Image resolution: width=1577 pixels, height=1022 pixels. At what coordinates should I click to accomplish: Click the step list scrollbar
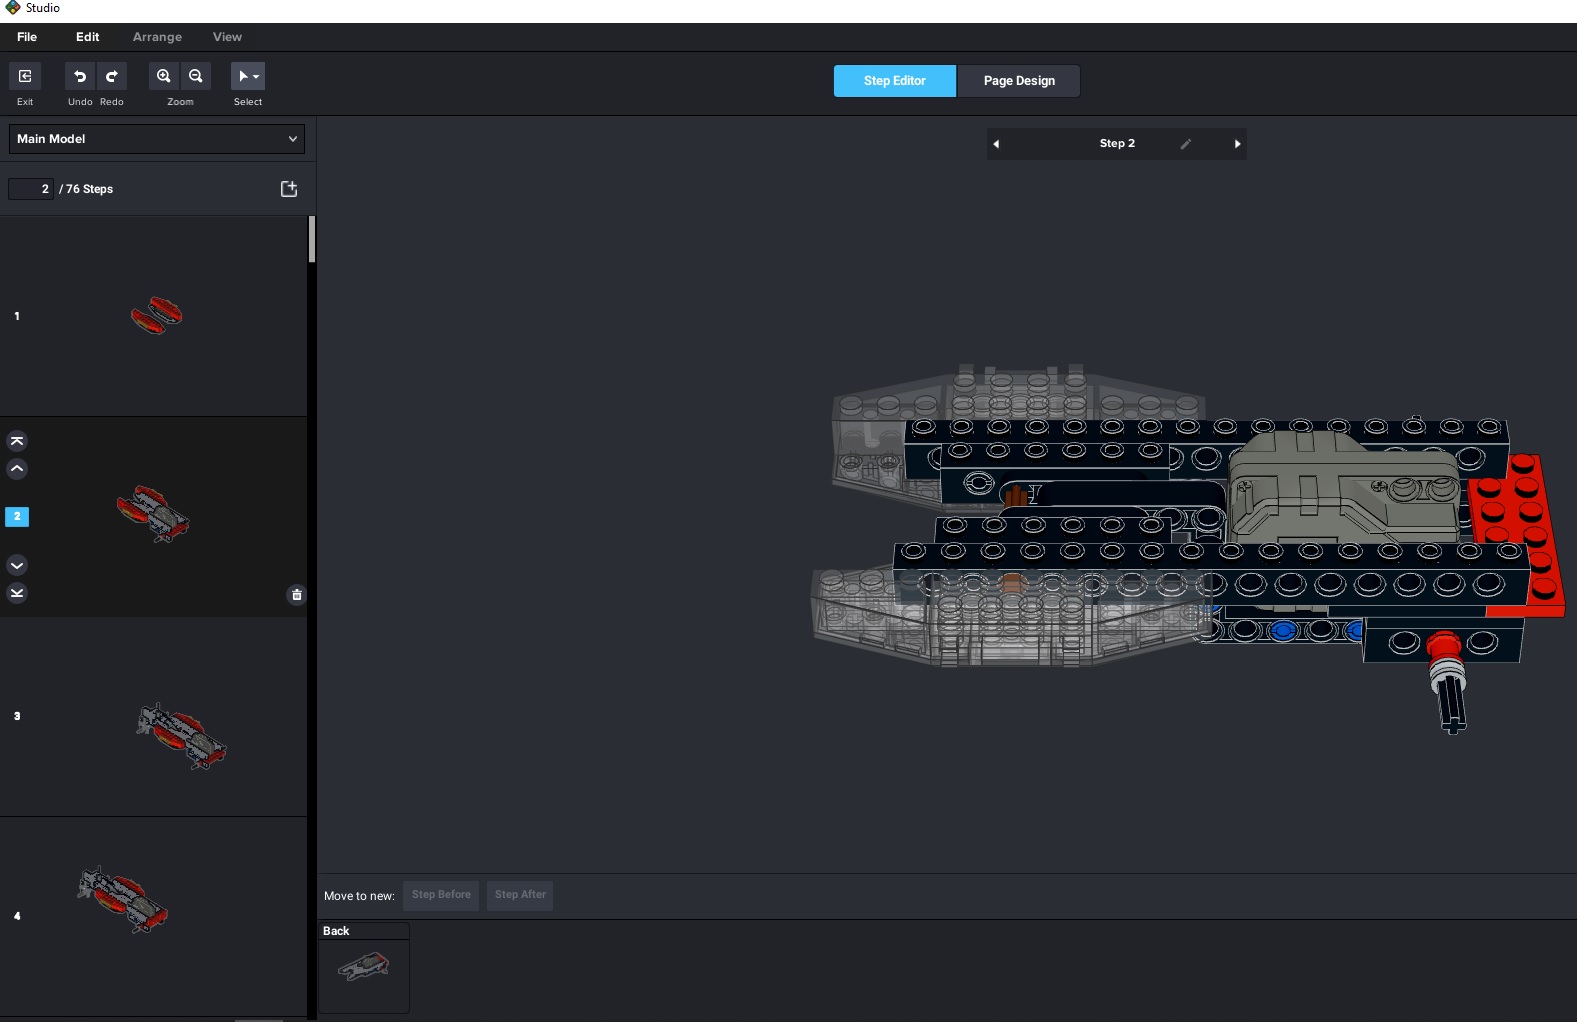coord(312,240)
